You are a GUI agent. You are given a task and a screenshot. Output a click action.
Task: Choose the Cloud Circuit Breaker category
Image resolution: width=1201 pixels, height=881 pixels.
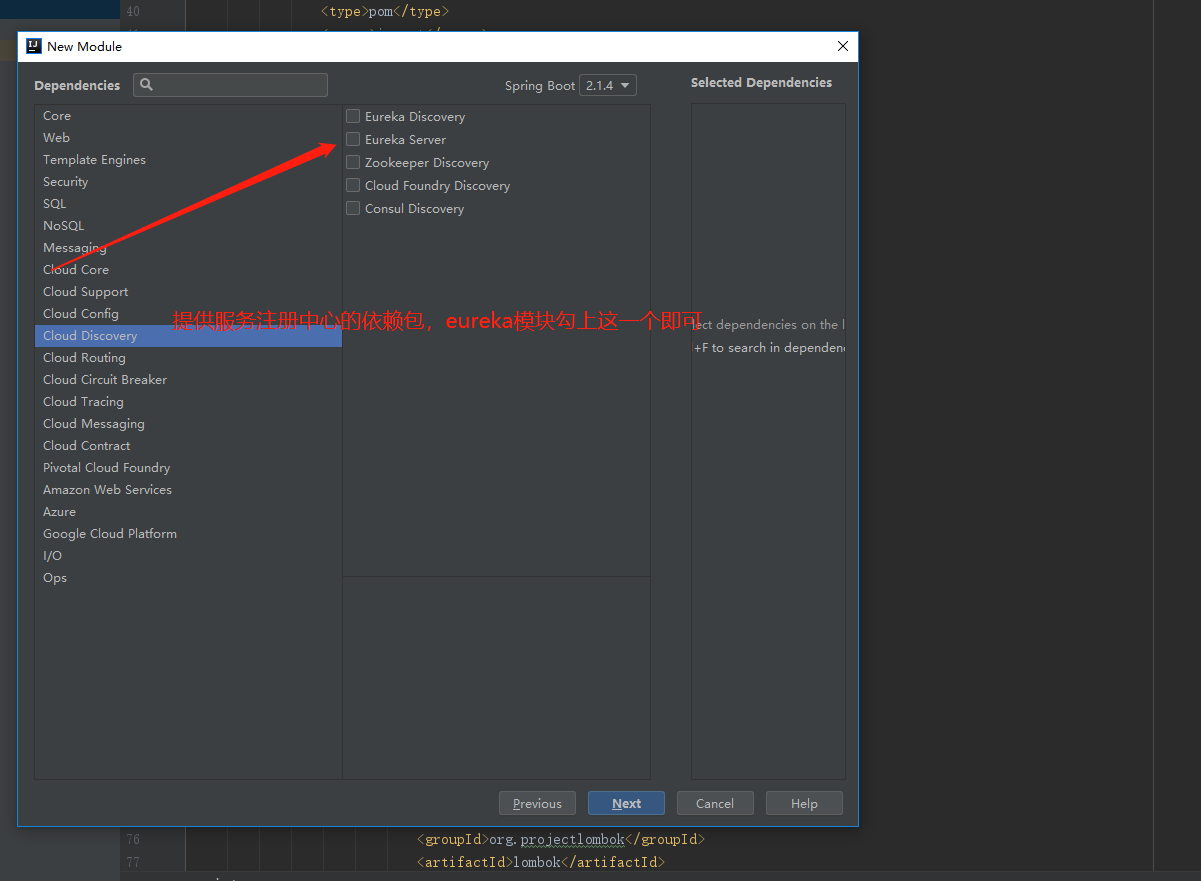tap(188, 380)
